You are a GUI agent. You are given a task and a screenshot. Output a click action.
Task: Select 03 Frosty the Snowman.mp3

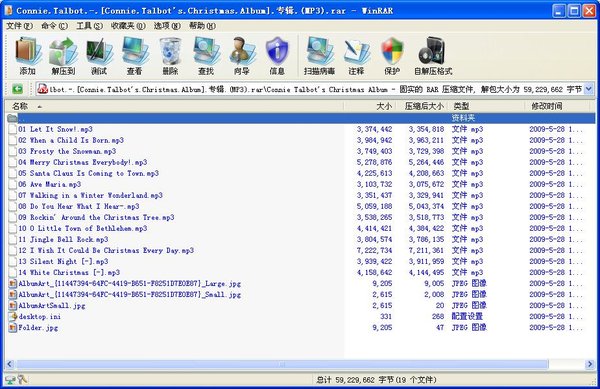[x=67, y=151]
